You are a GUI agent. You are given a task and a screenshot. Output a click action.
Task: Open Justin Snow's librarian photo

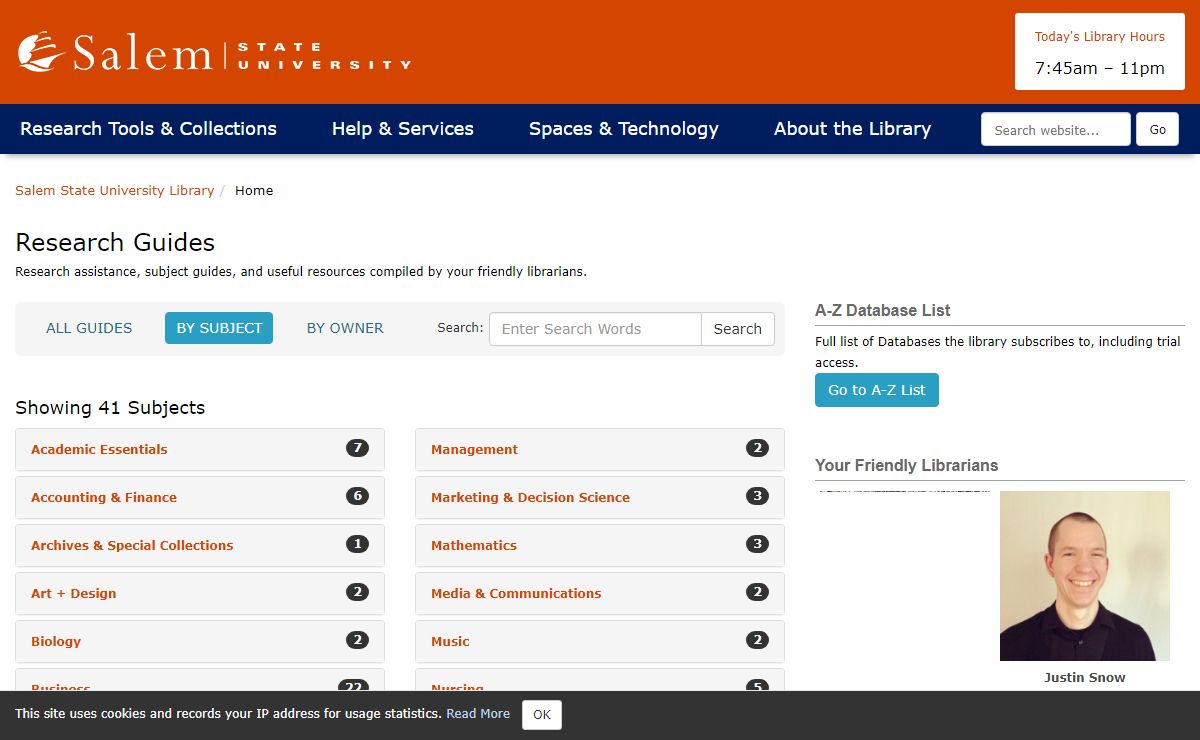1085,576
